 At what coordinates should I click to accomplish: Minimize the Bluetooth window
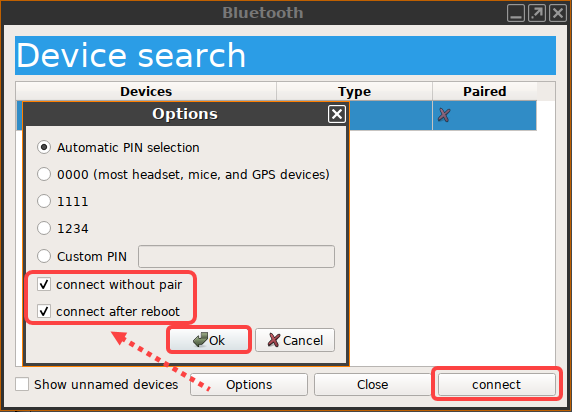point(516,13)
